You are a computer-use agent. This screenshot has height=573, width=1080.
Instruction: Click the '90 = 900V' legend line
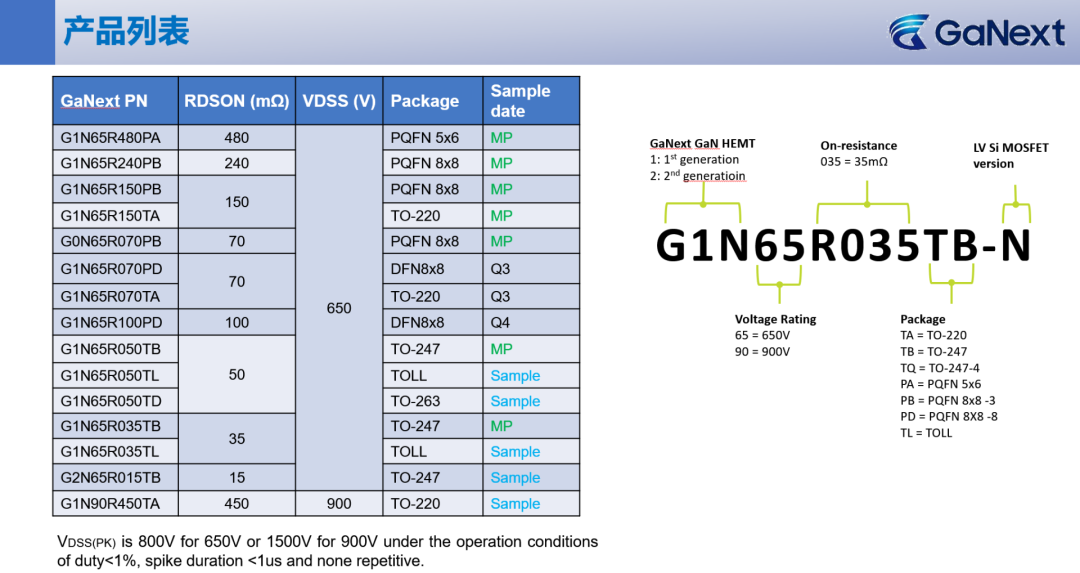[x=762, y=351]
